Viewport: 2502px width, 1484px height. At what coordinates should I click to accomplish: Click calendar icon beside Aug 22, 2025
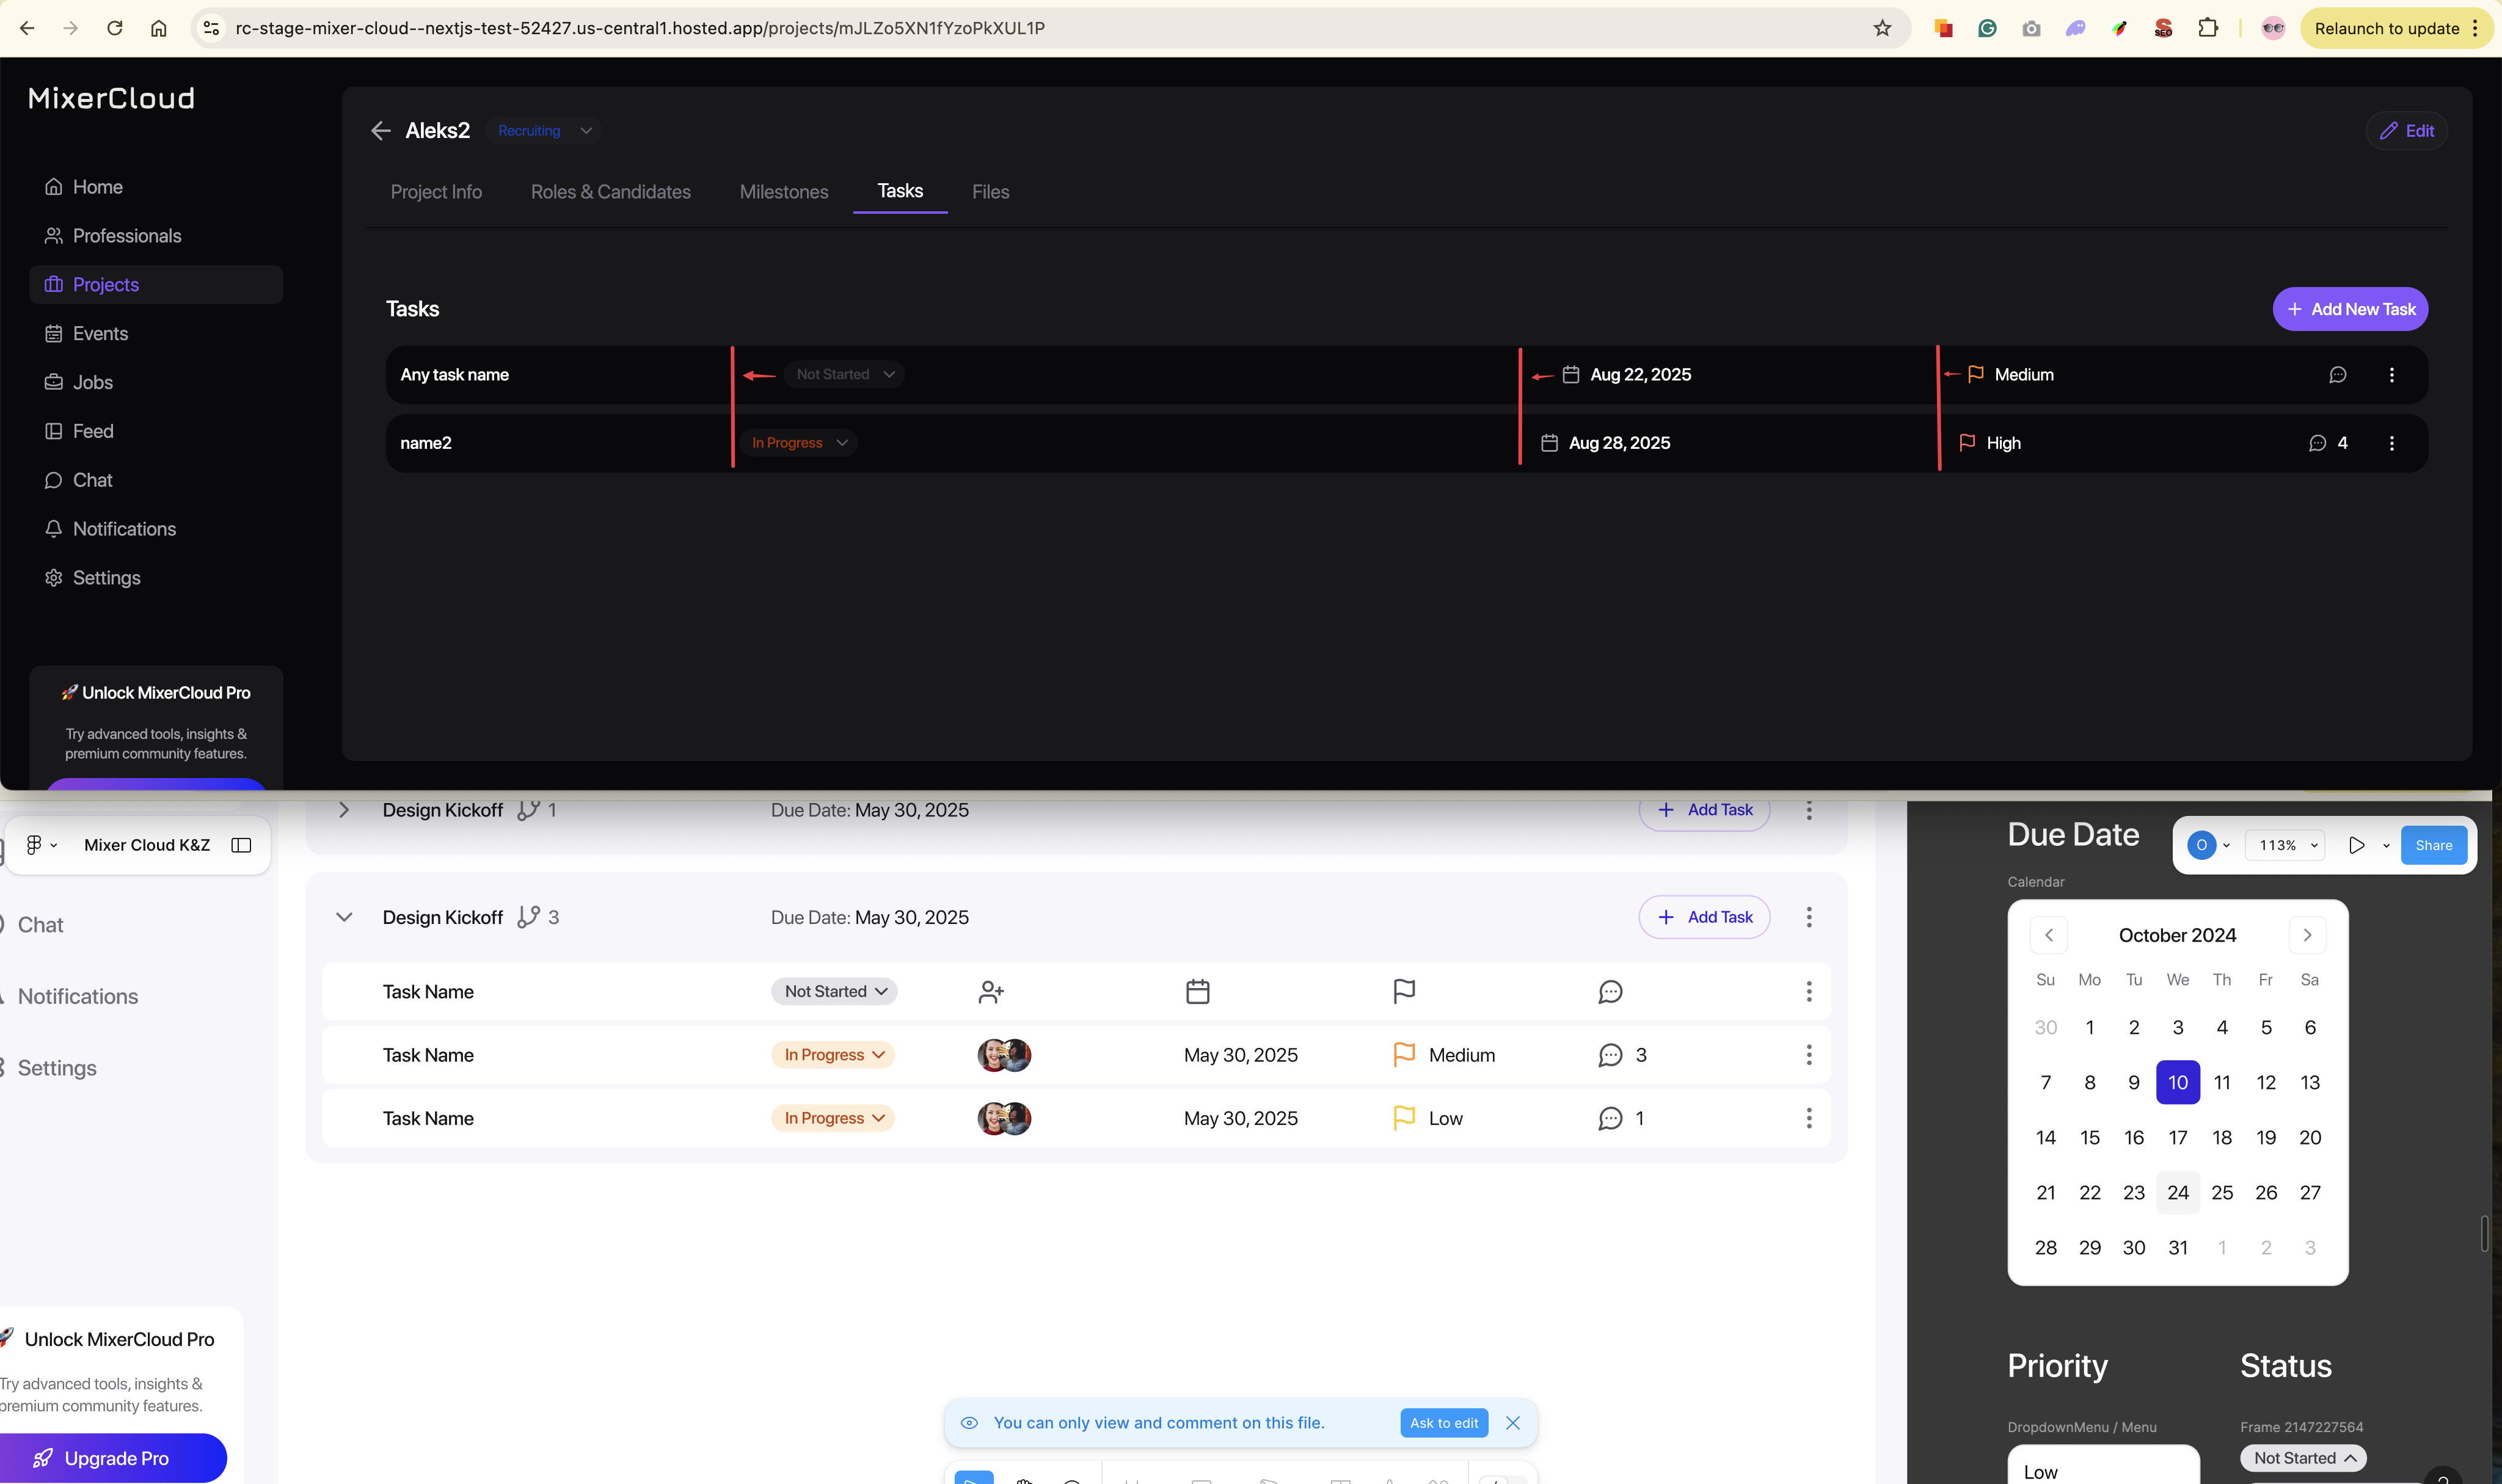(x=1570, y=375)
